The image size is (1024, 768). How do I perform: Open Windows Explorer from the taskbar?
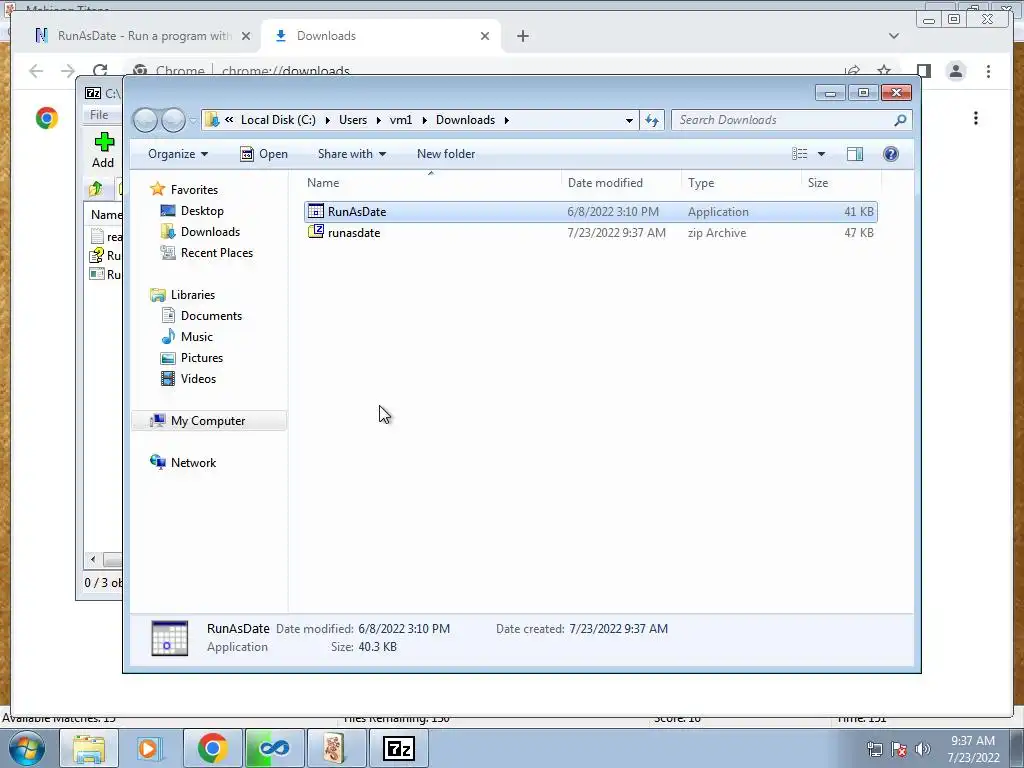coord(89,748)
